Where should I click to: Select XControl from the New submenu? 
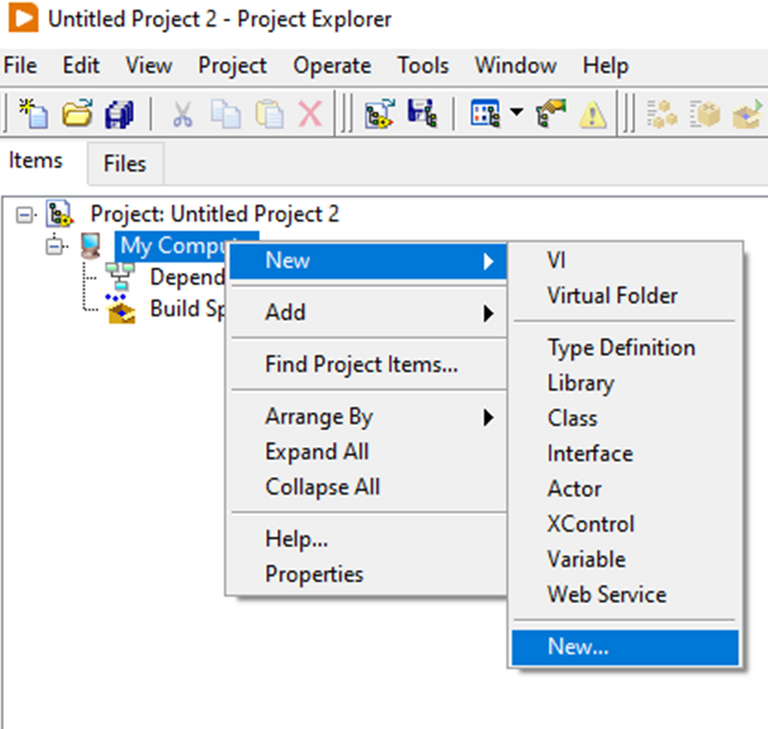pyautogui.click(x=625, y=524)
